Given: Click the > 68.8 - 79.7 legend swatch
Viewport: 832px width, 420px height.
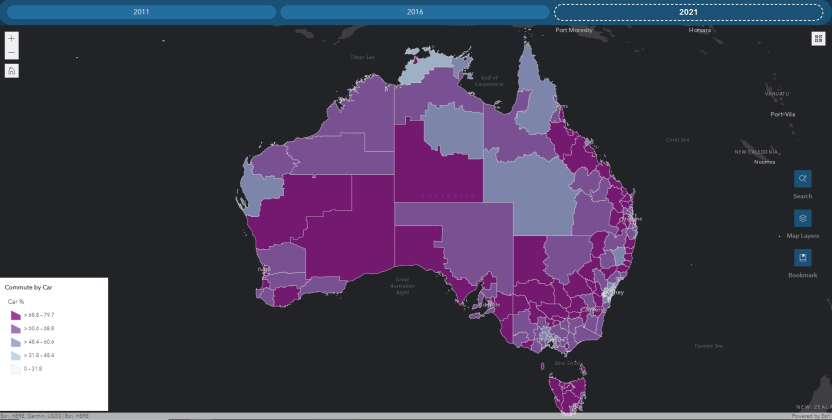Looking at the screenshot, I should [x=14, y=314].
